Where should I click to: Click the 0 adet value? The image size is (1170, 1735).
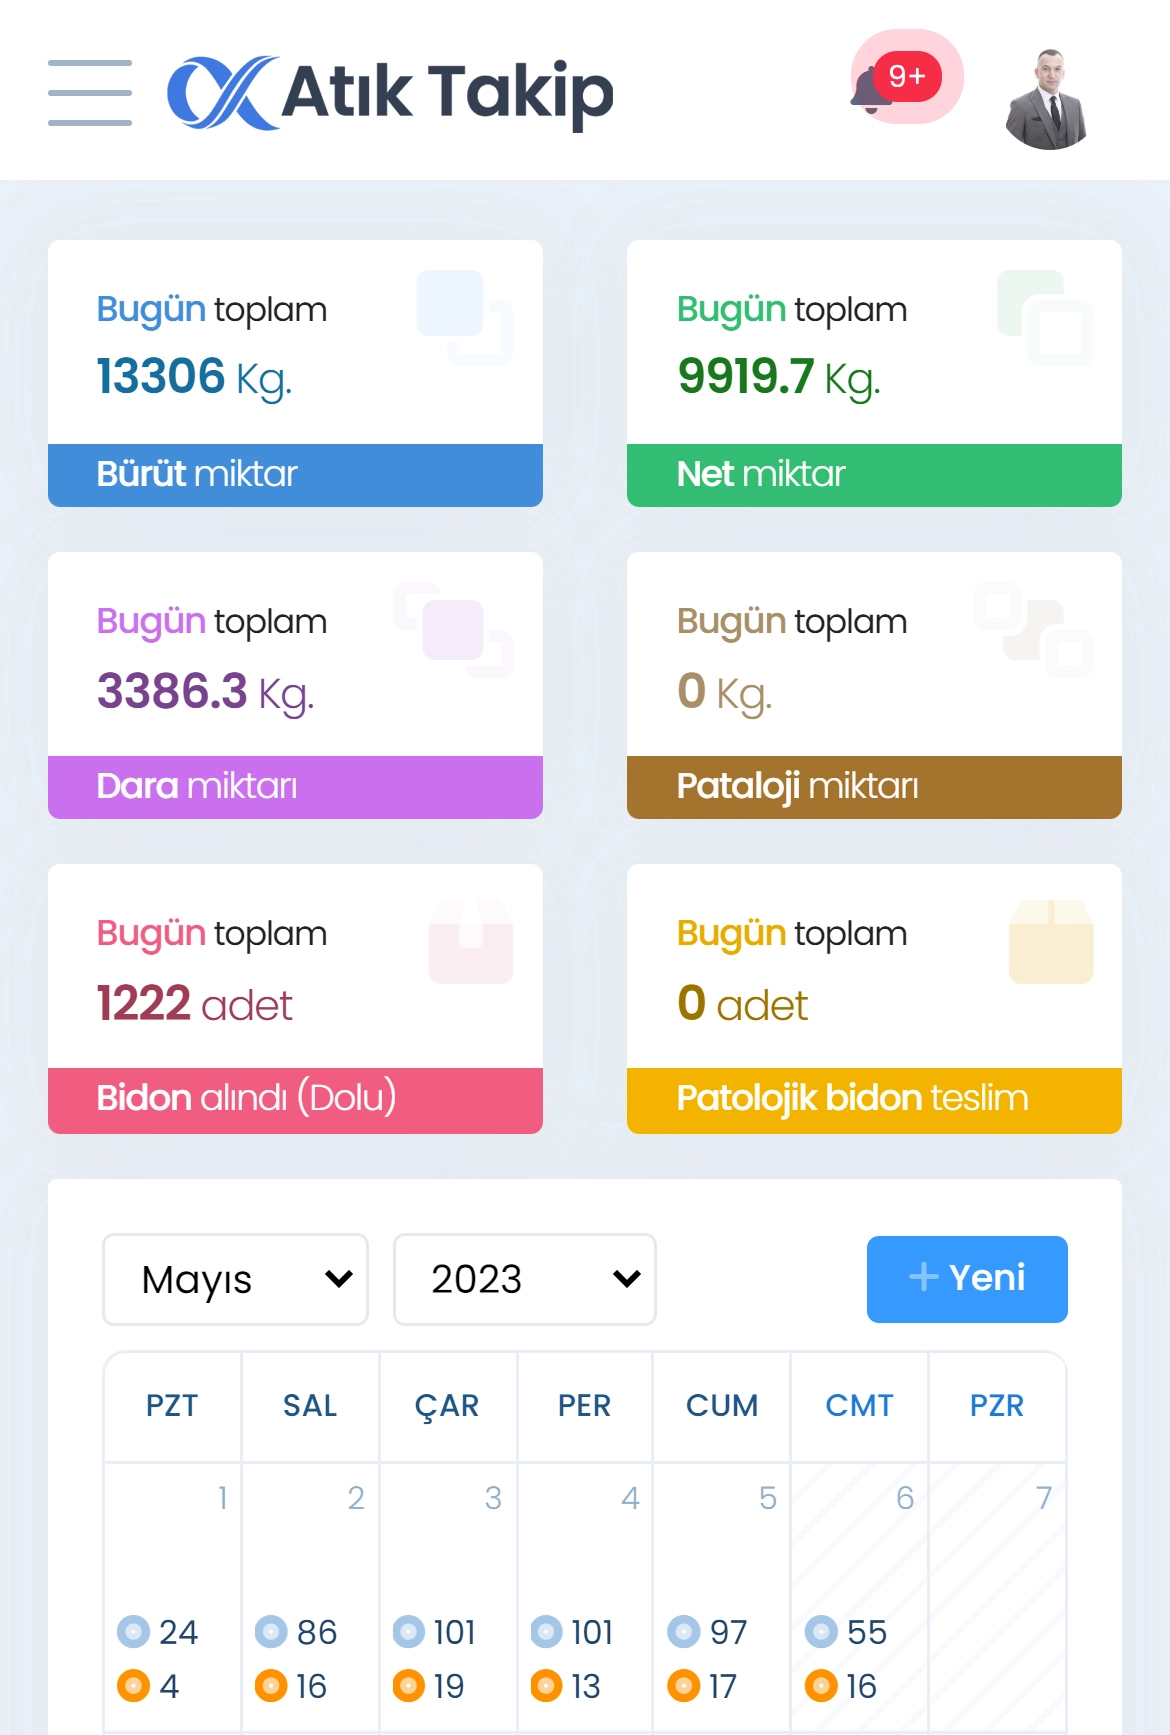click(x=742, y=1004)
